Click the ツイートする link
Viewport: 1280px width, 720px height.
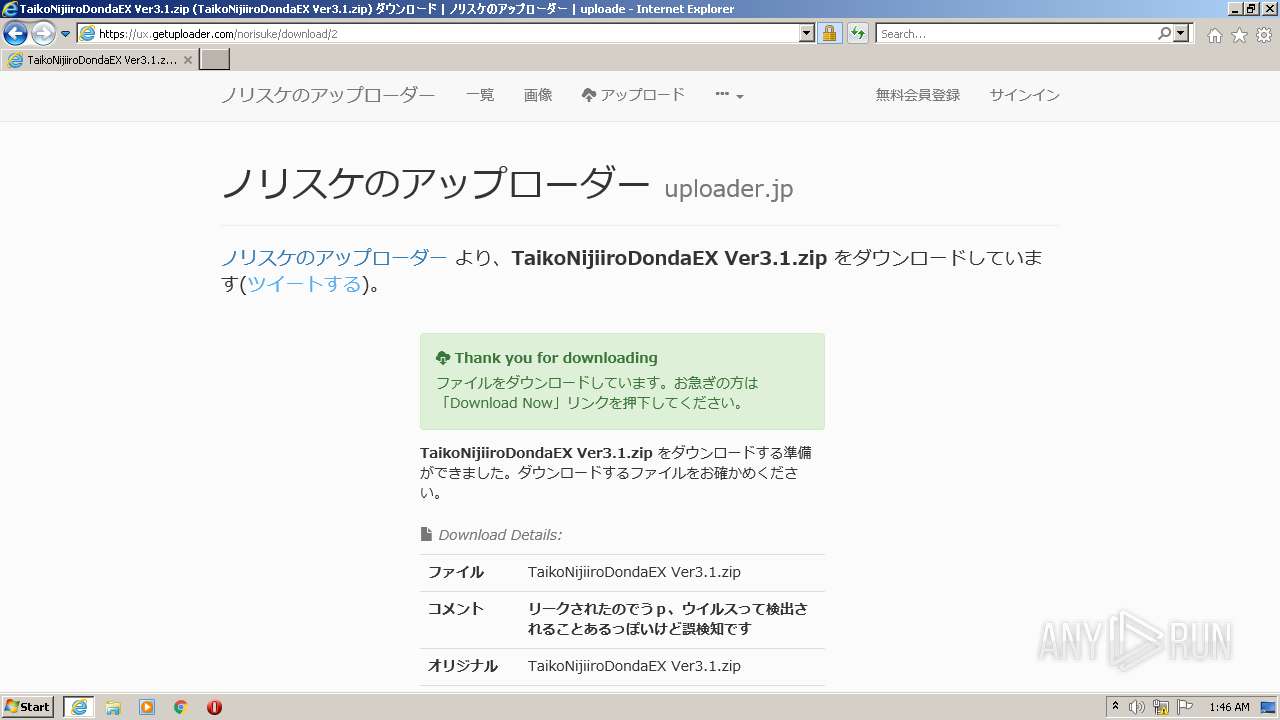coord(304,284)
